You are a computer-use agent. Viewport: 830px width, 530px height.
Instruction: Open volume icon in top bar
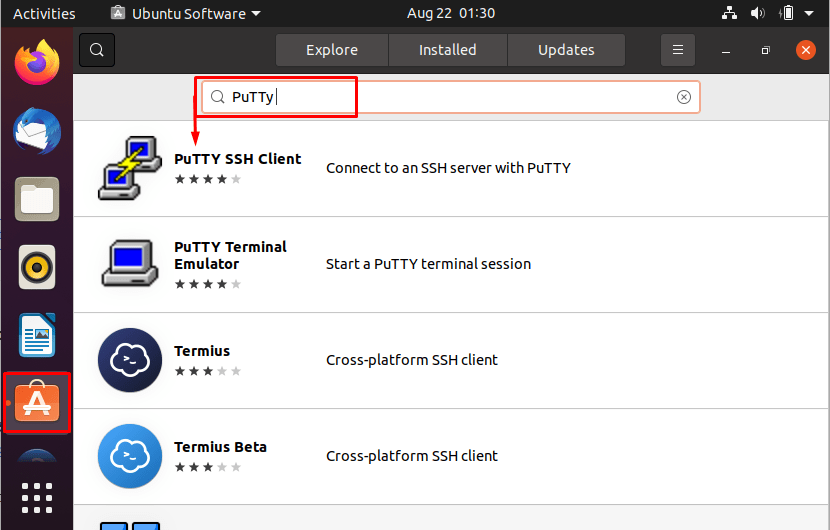(757, 13)
